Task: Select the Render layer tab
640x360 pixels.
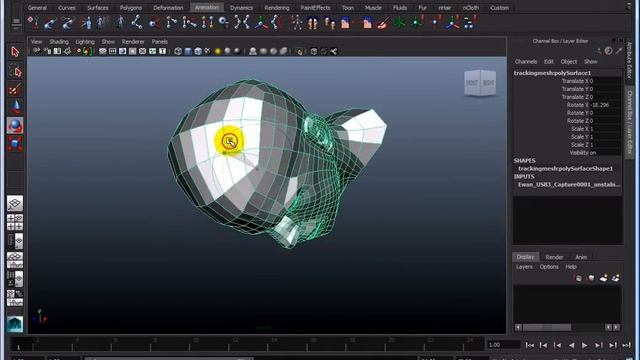Action: tap(554, 257)
